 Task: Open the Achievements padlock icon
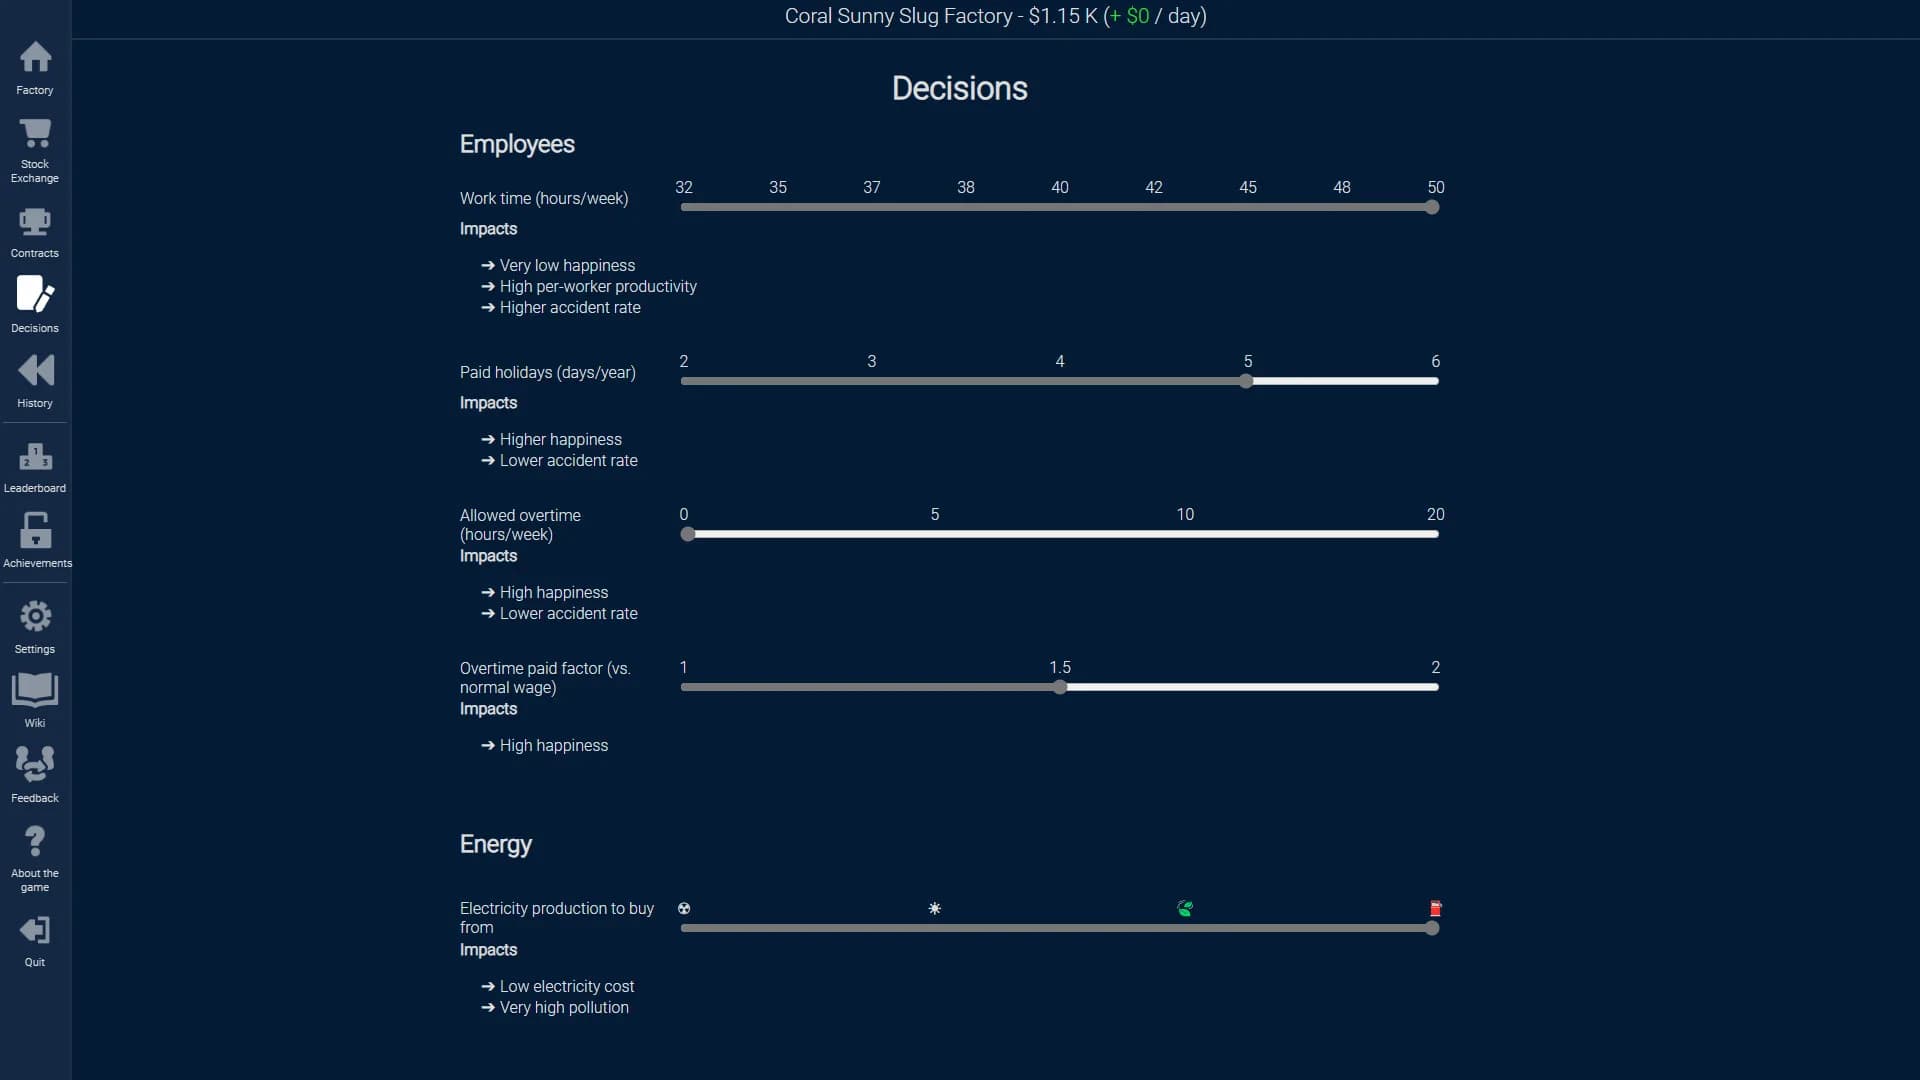pyautogui.click(x=35, y=530)
